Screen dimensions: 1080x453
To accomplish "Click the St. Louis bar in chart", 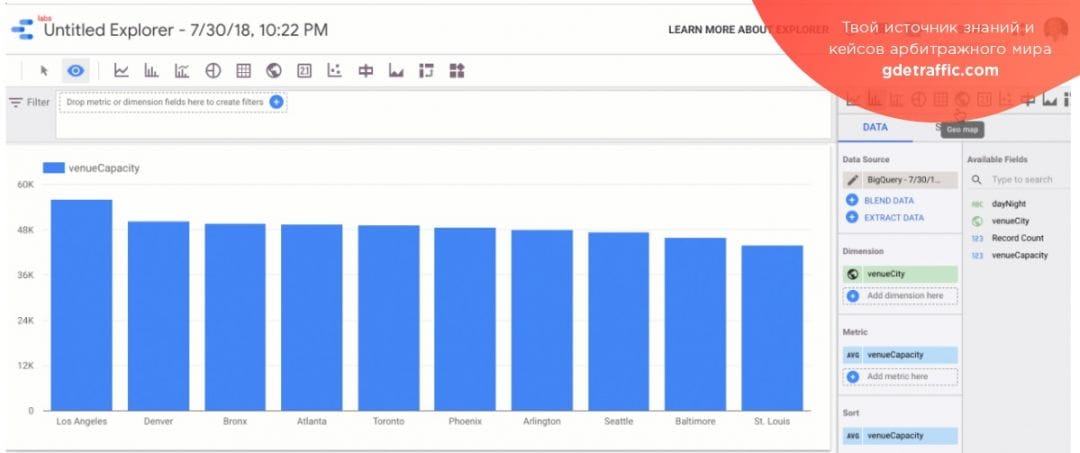I will (772, 328).
